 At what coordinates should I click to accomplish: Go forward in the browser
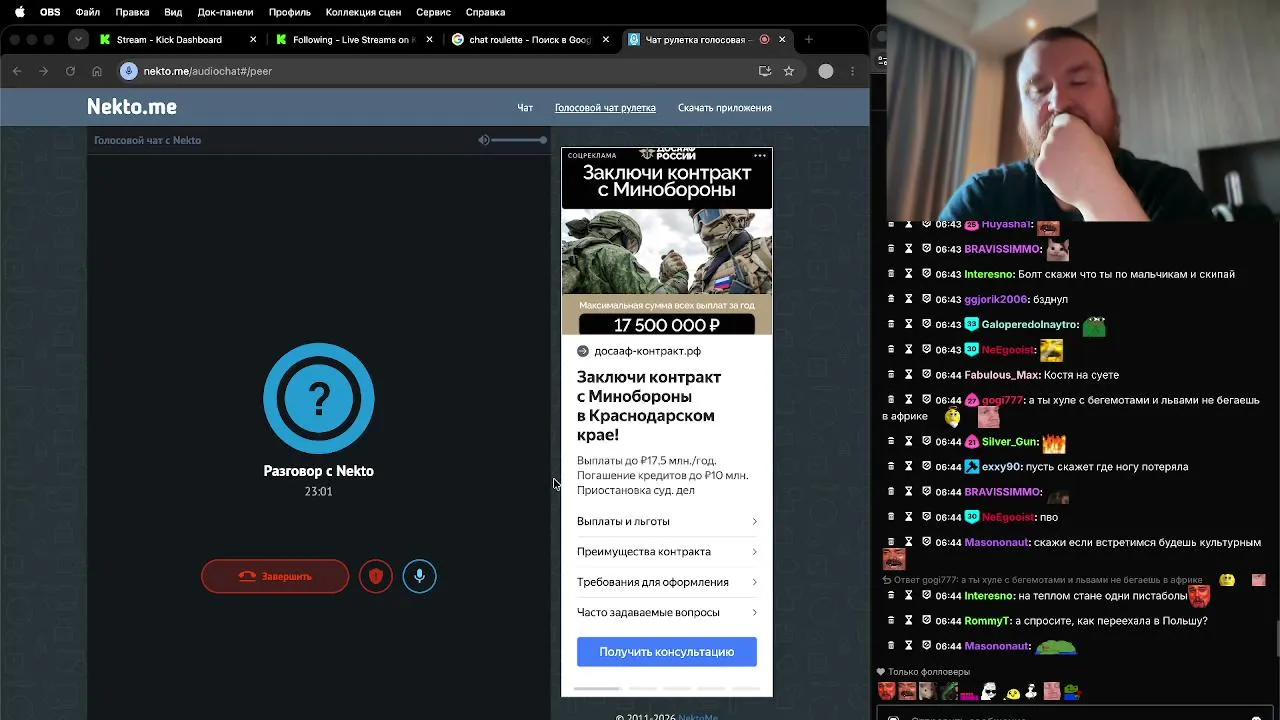[x=43, y=71]
